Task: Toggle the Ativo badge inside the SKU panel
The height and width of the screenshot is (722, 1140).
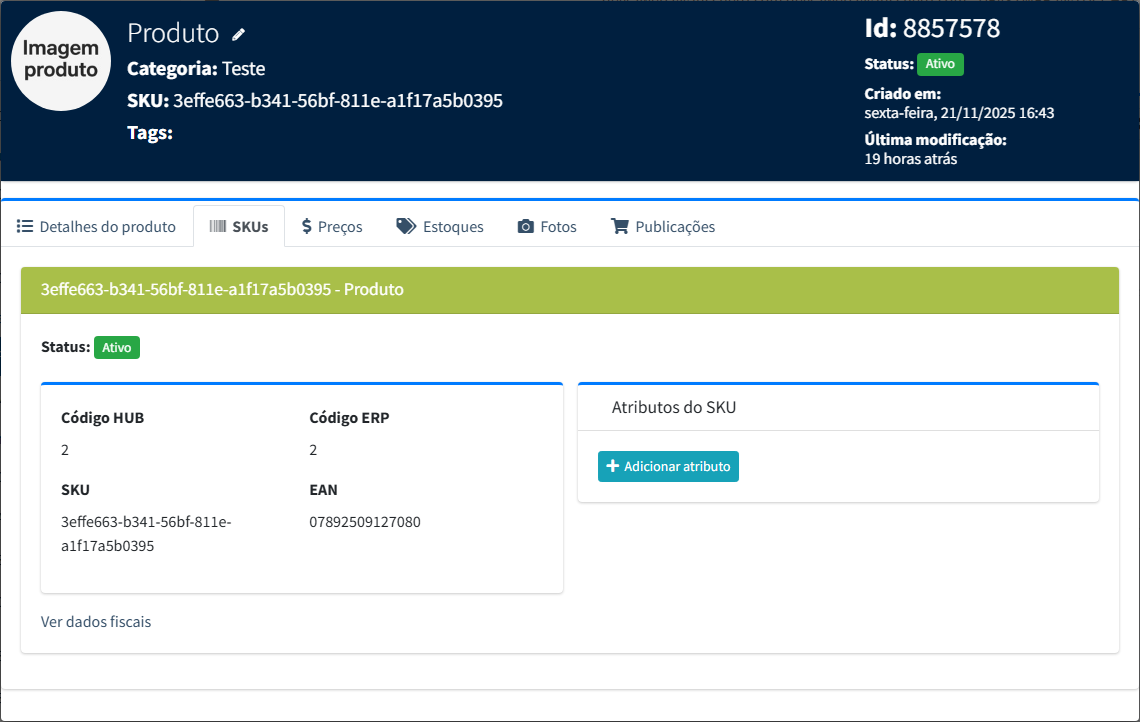Action: pyautogui.click(x=117, y=348)
